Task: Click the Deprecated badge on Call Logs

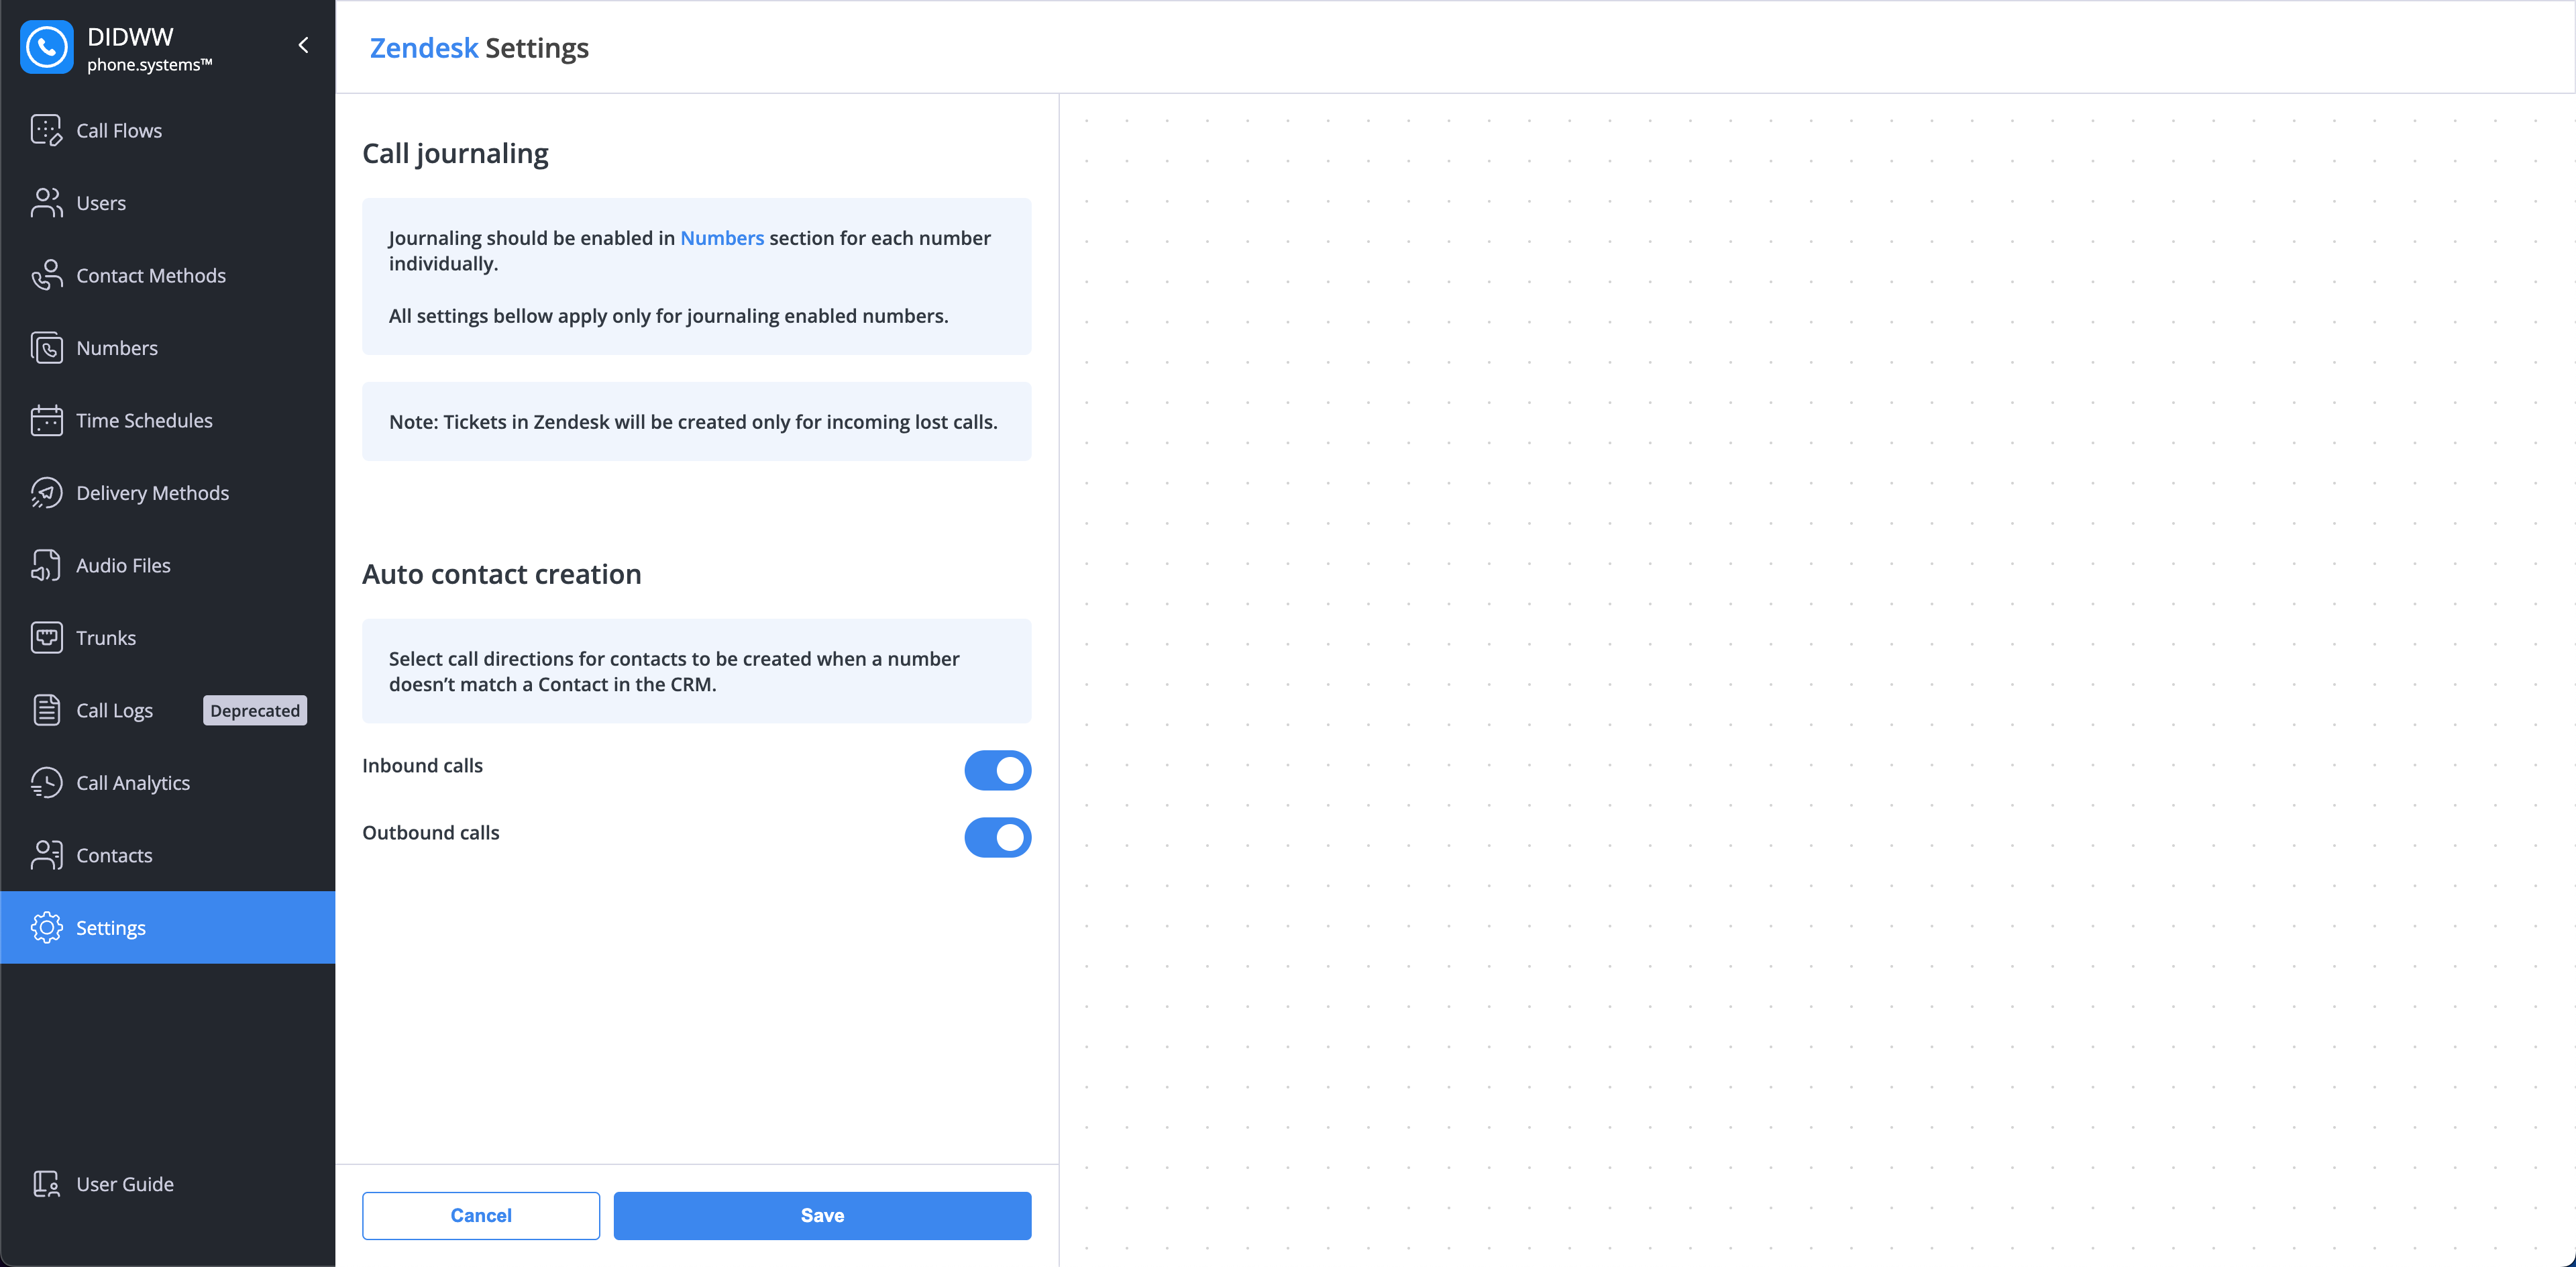Action: click(x=255, y=710)
